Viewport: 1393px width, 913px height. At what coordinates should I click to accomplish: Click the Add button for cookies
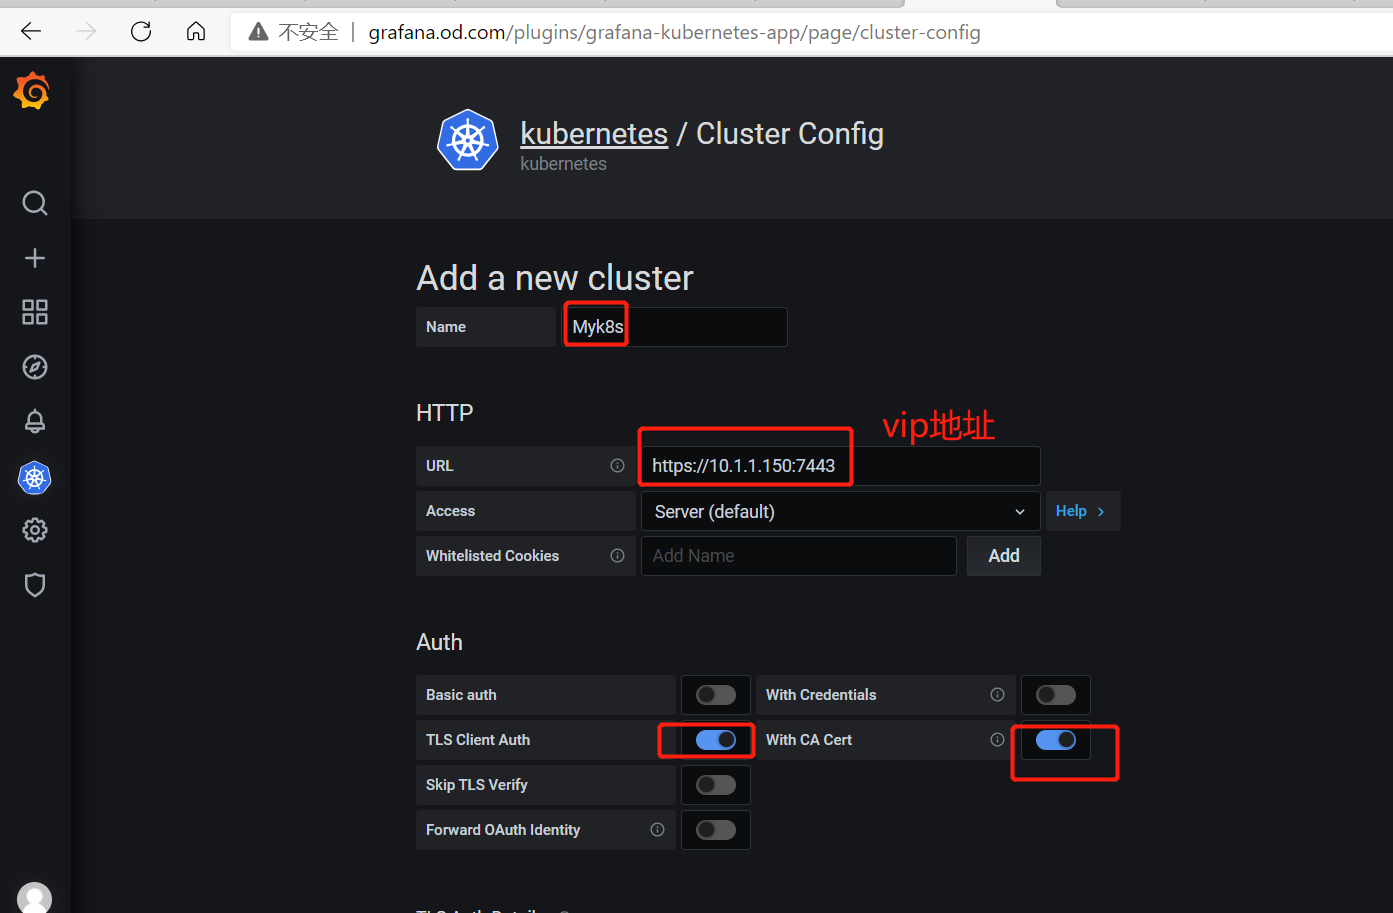pos(1004,556)
